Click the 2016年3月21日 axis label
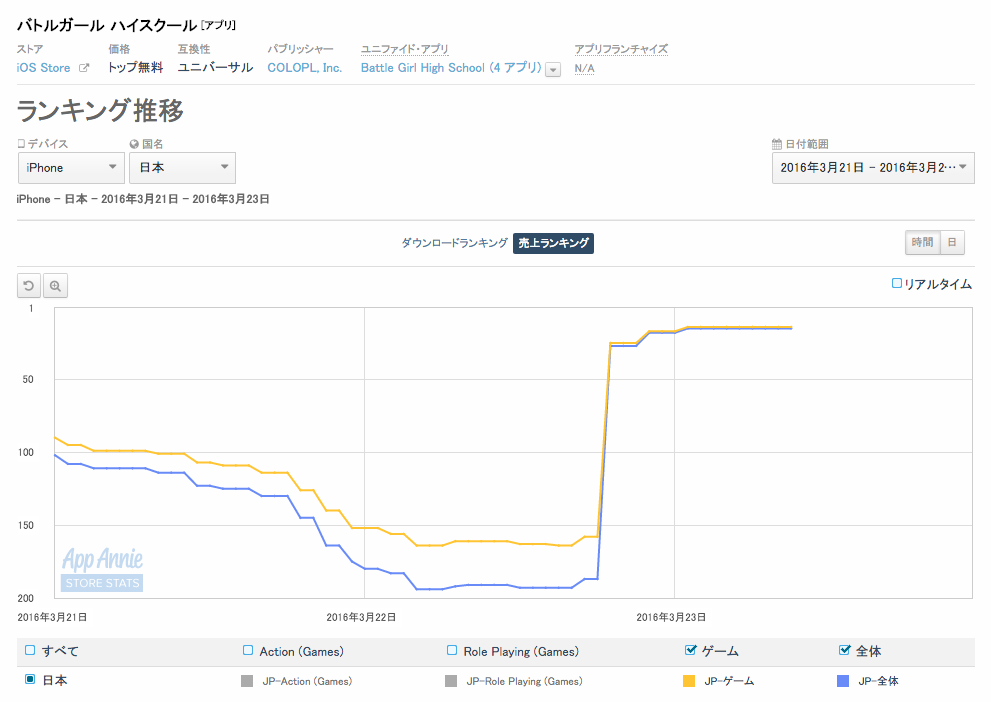This screenshot has width=991, height=702. pos(52,617)
